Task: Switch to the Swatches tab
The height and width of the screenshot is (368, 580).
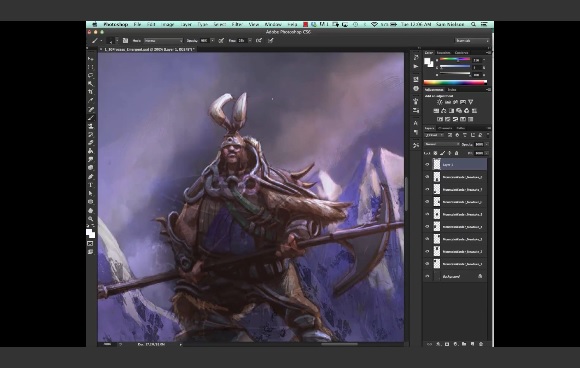Action: pos(444,53)
